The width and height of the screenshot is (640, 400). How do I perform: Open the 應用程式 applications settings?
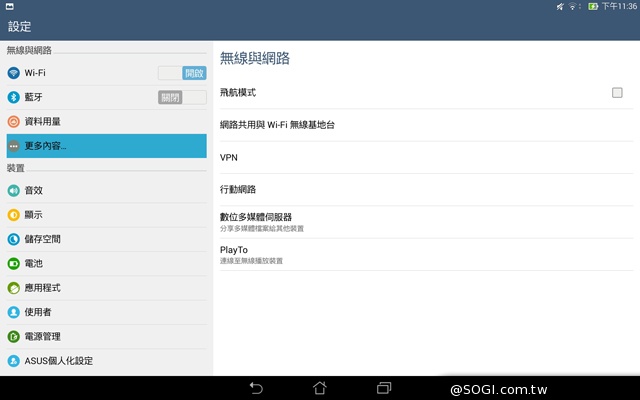tap(107, 288)
